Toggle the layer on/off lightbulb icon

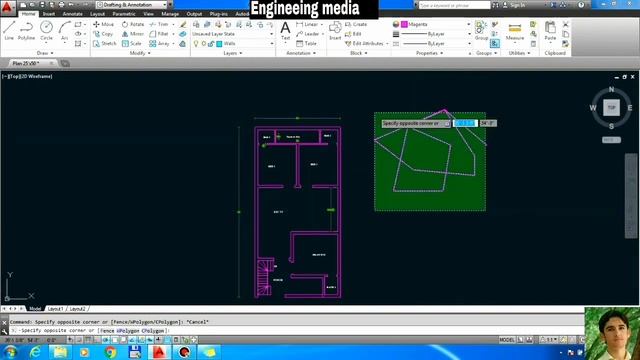[x=196, y=43]
